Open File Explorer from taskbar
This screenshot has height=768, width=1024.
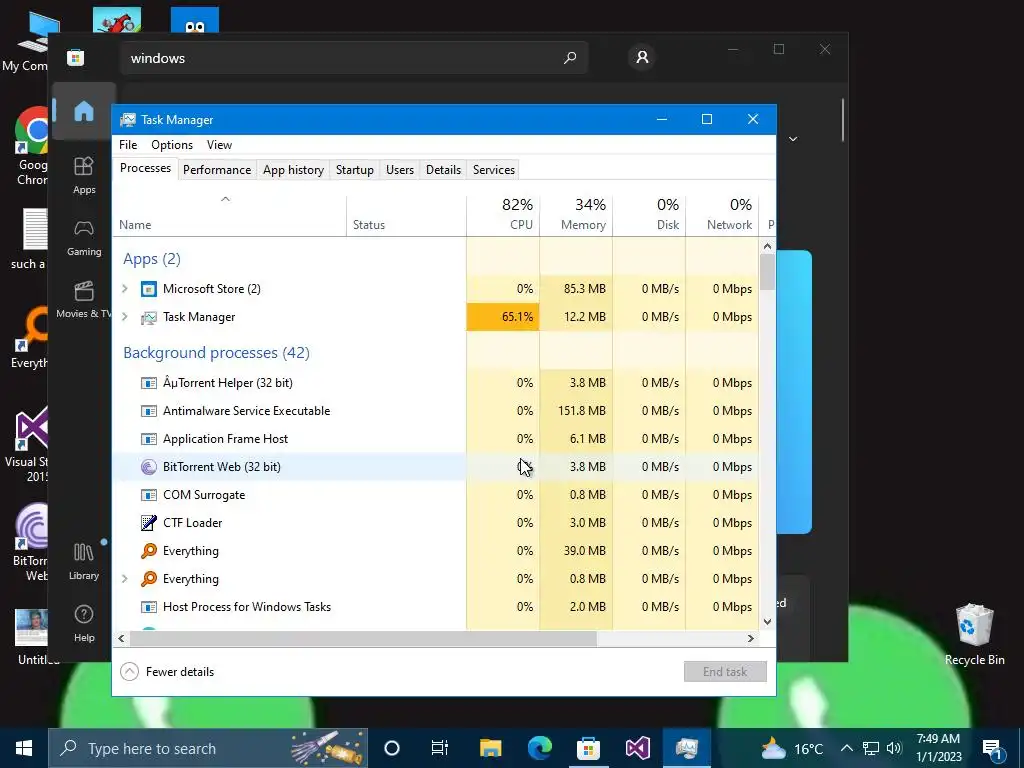pos(490,748)
